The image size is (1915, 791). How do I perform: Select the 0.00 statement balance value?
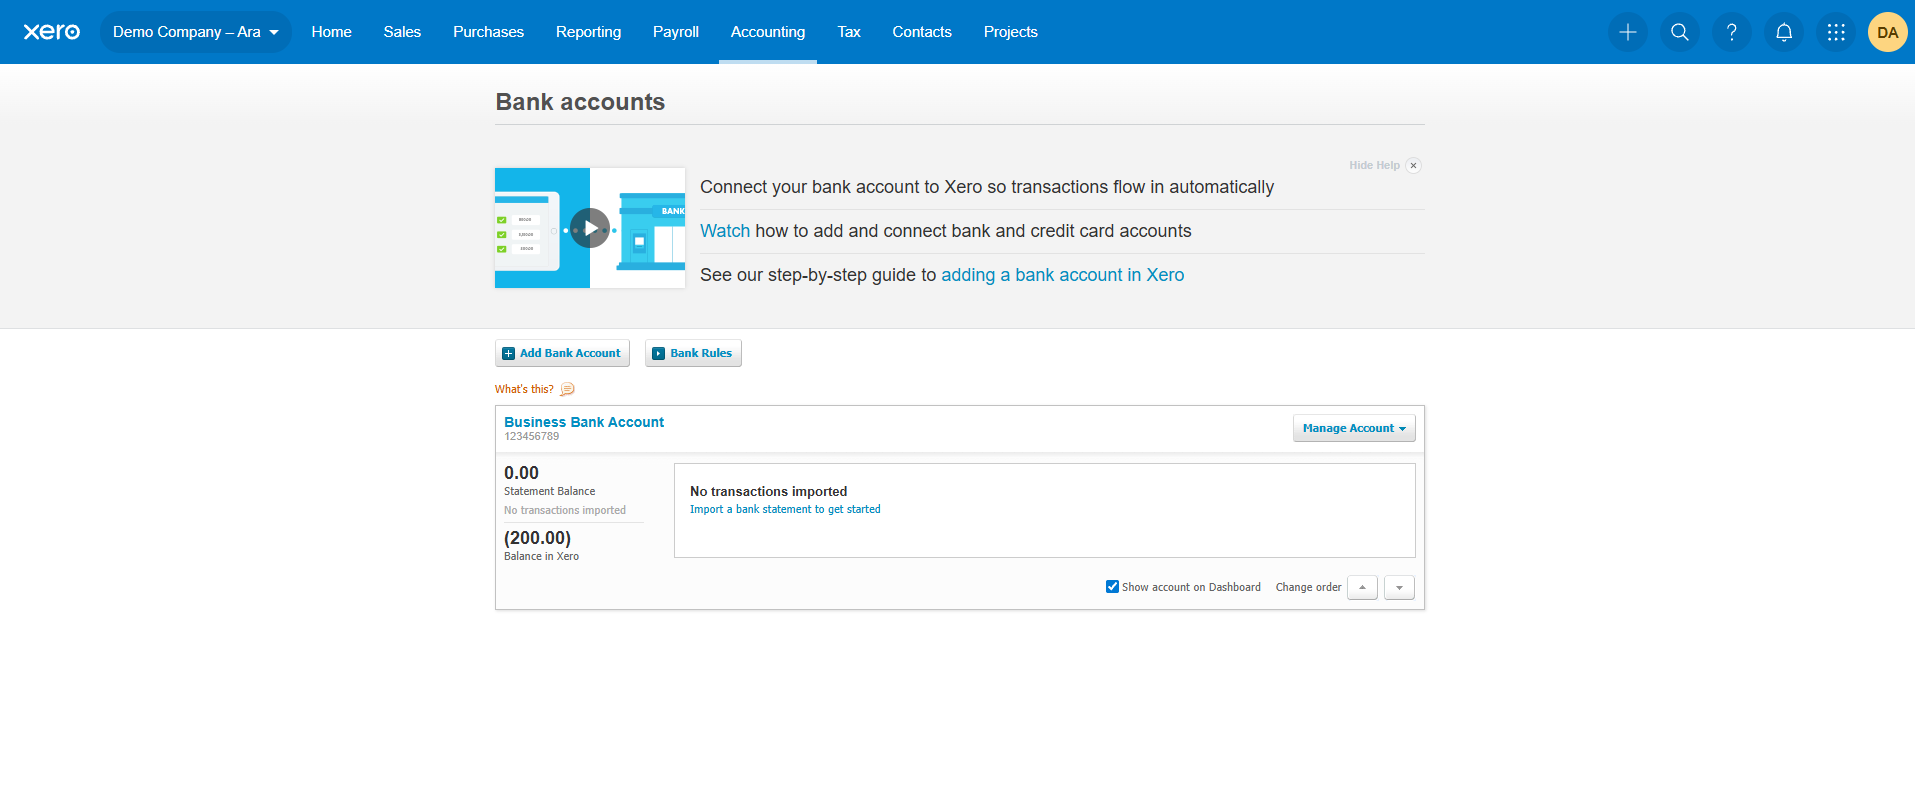click(521, 473)
